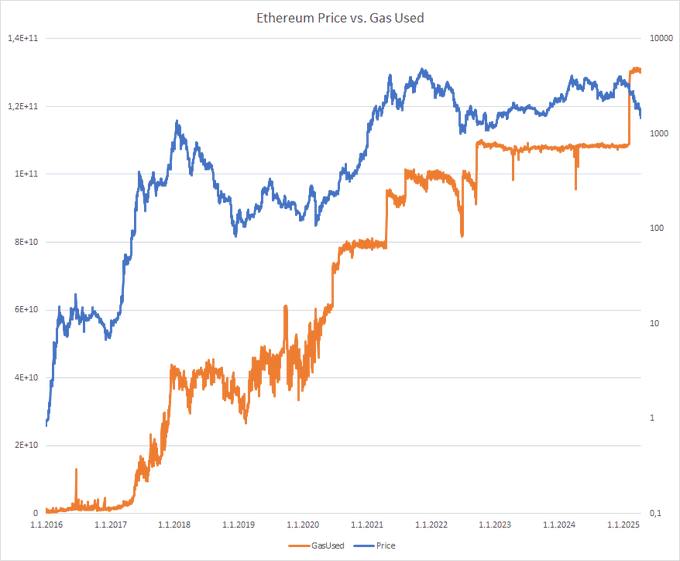This screenshot has width=680, height=561.
Task: Click the Price legend entry
Action: click(x=375, y=545)
